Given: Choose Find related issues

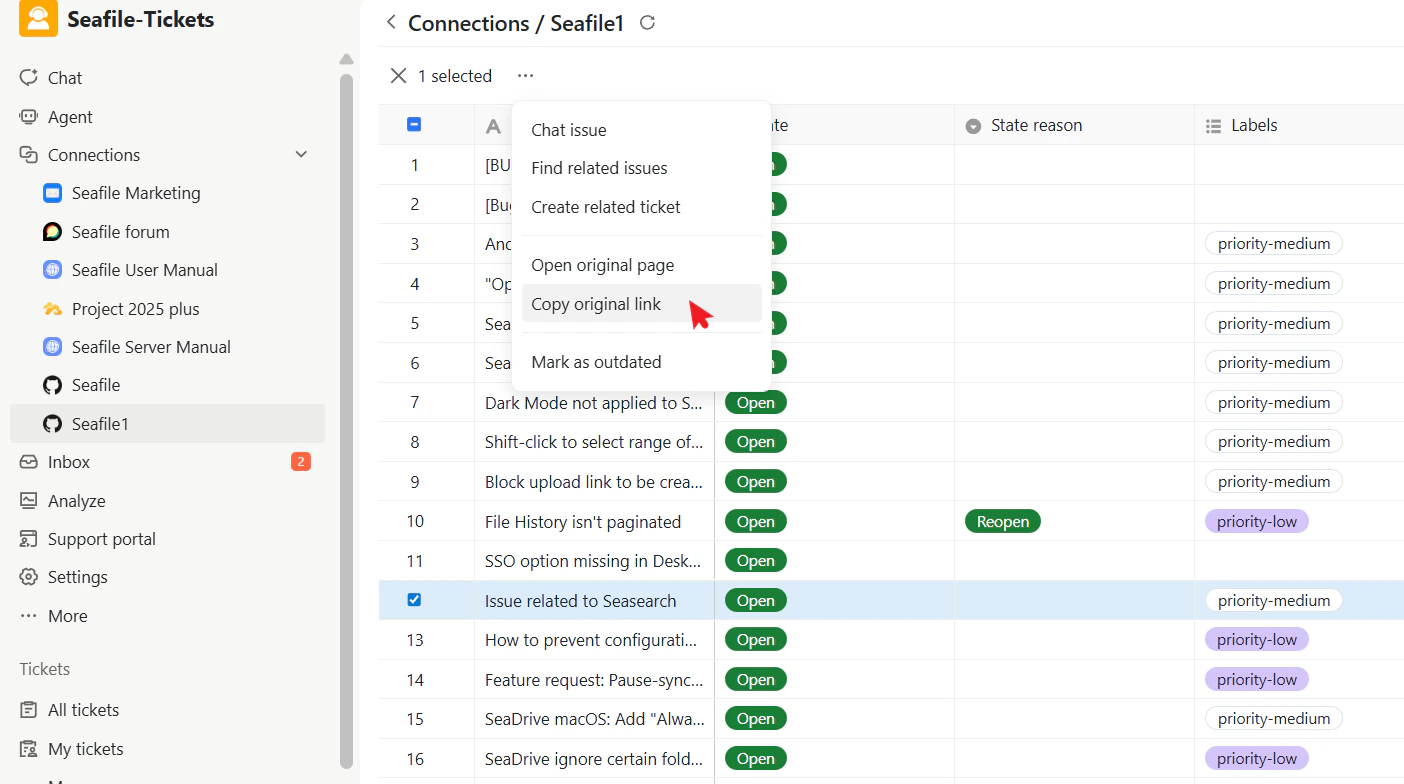Looking at the screenshot, I should 641,168.
